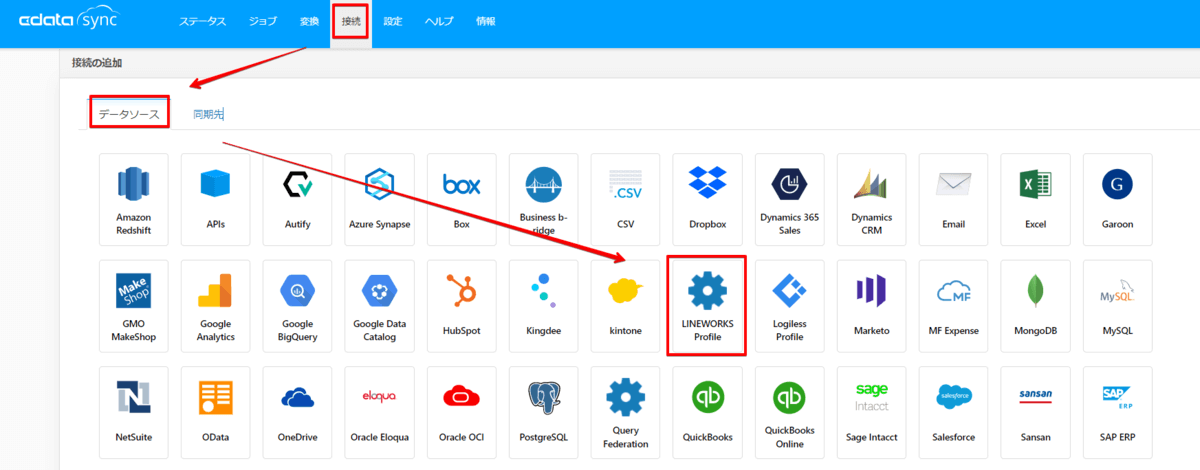
Task: Choose the OData connector tile
Action: click(216, 412)
